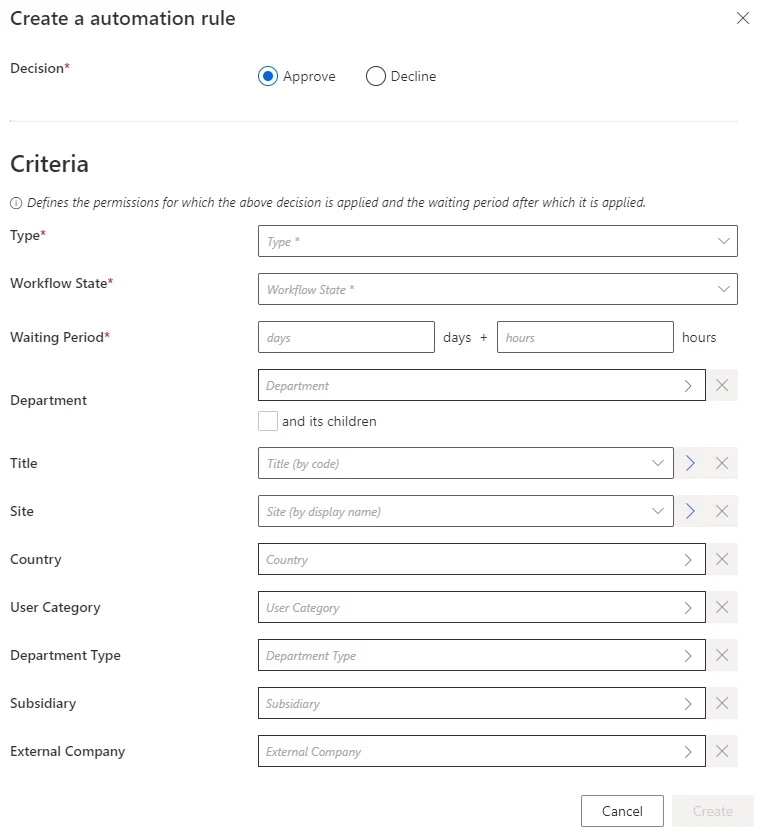This screenshot has width=762, height=835.
Task: Clear the External Company field with X icon
Action: [x=722, y=751]
